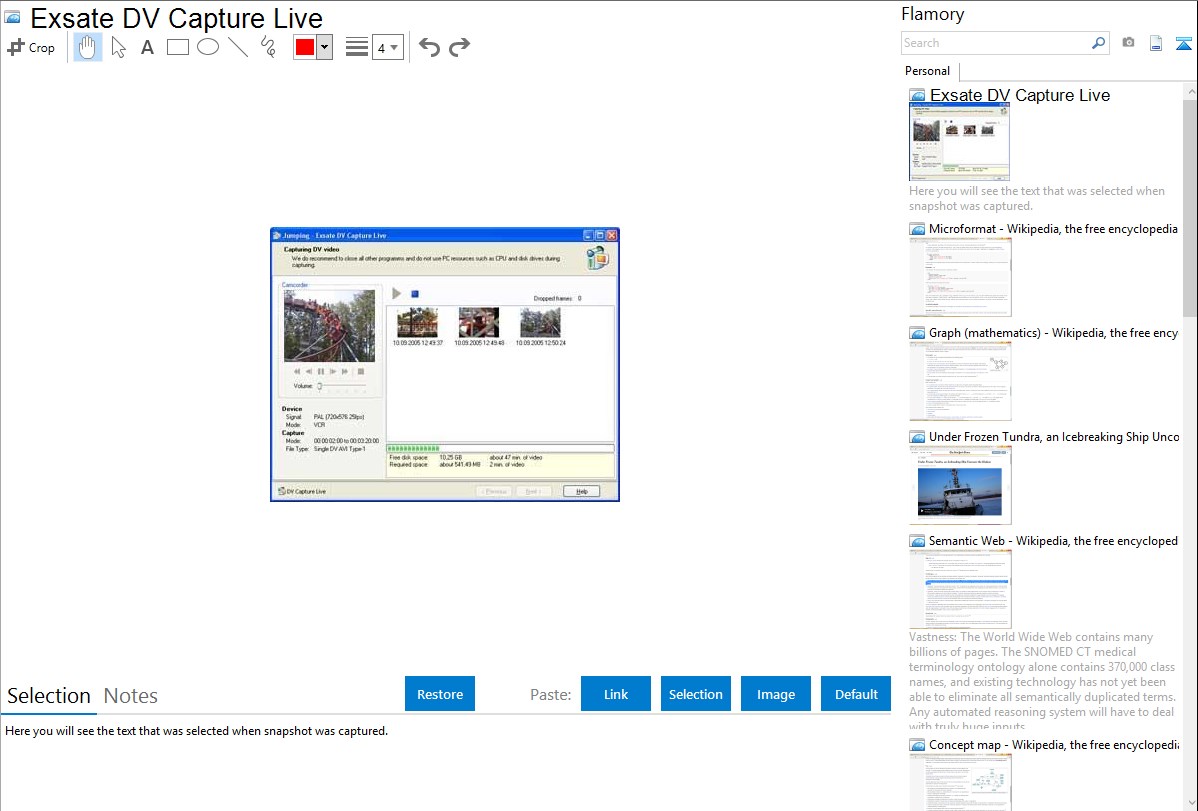The height and width of the screenshot is (811, 1198).
Task: Select the Microformat - Wikipedia title text
Action: 1053,229
